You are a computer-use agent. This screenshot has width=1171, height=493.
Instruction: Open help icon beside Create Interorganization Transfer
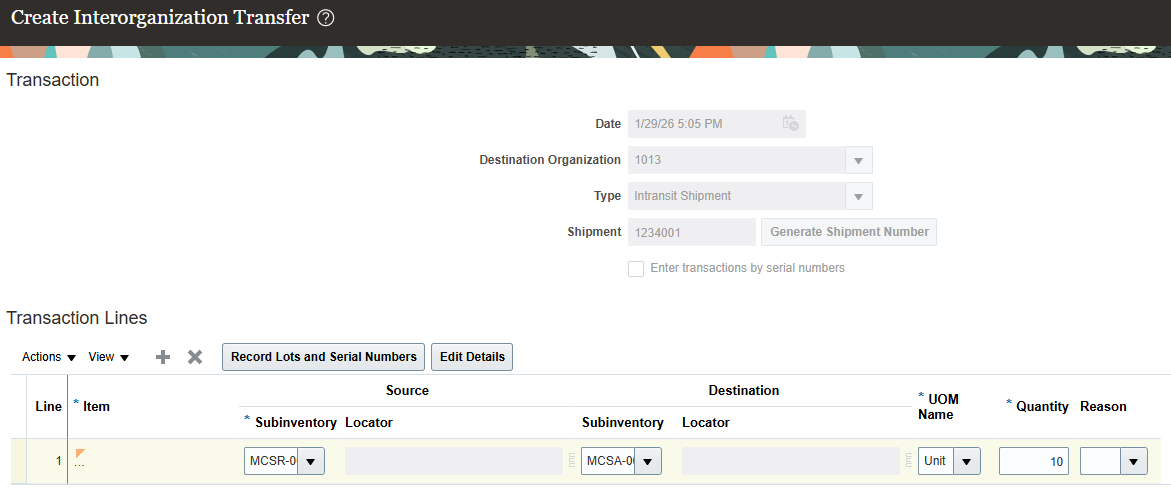[326, 19]
